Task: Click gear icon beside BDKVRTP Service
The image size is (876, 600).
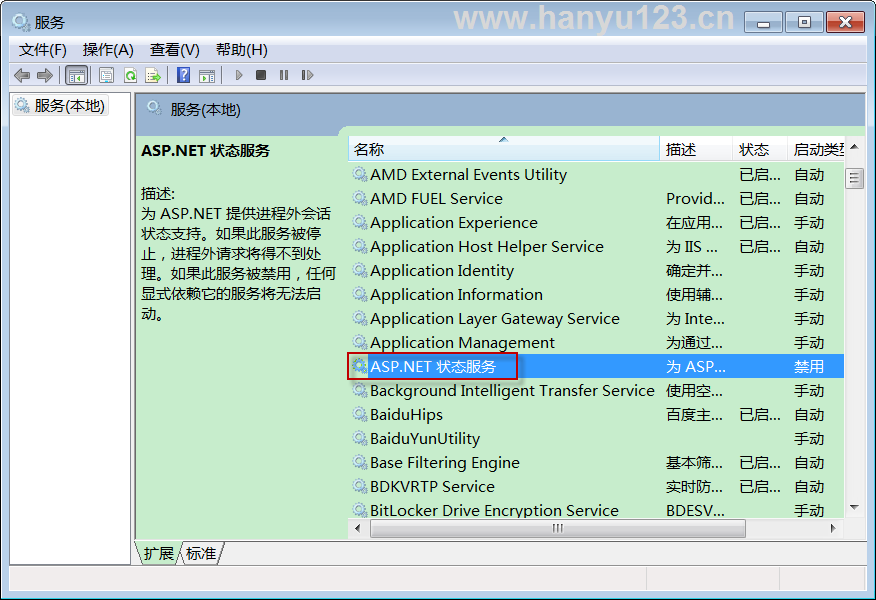Action: coord(360,487)
